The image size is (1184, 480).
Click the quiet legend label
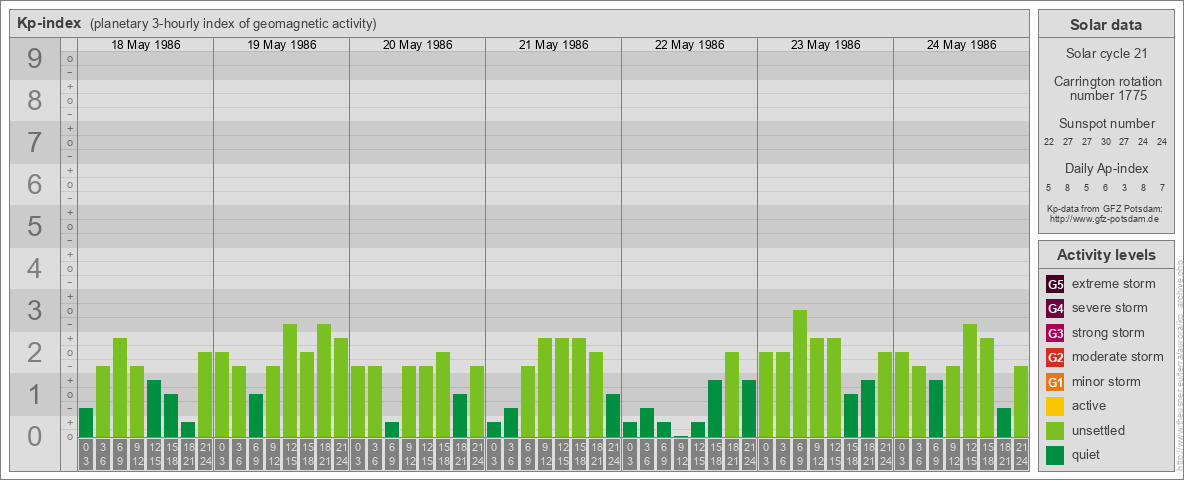1087,455
